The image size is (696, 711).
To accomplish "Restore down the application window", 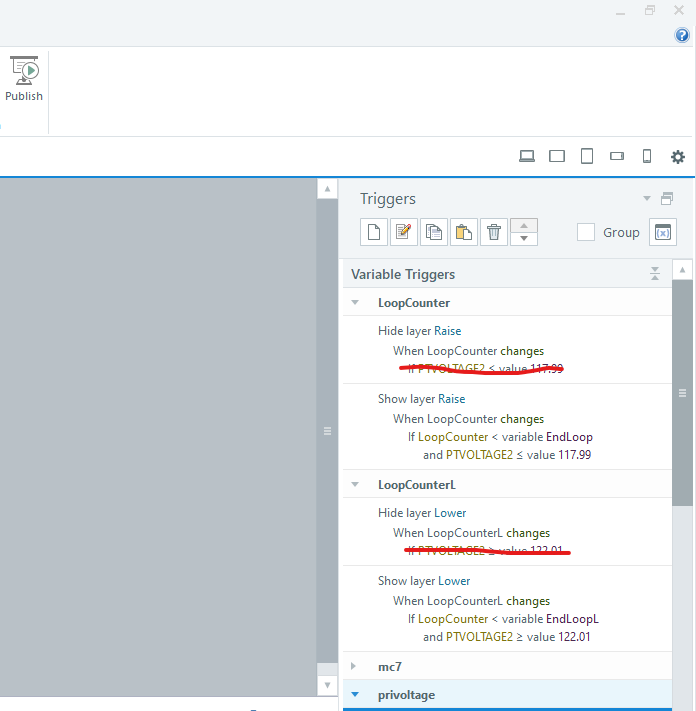I will pyautogui.click(x=650, y=10).
